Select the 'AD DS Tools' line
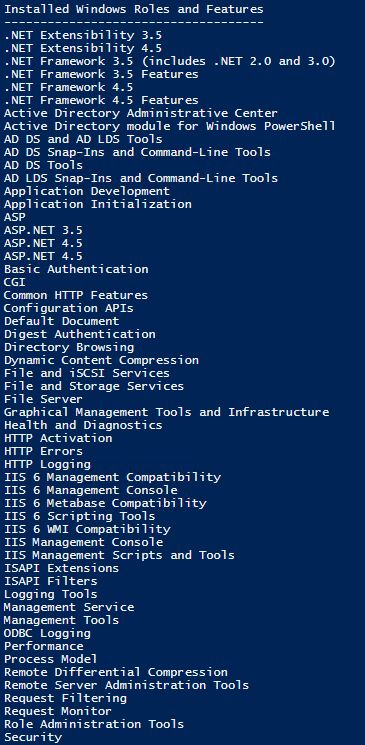The image size is (365, 745). [43, 165]
